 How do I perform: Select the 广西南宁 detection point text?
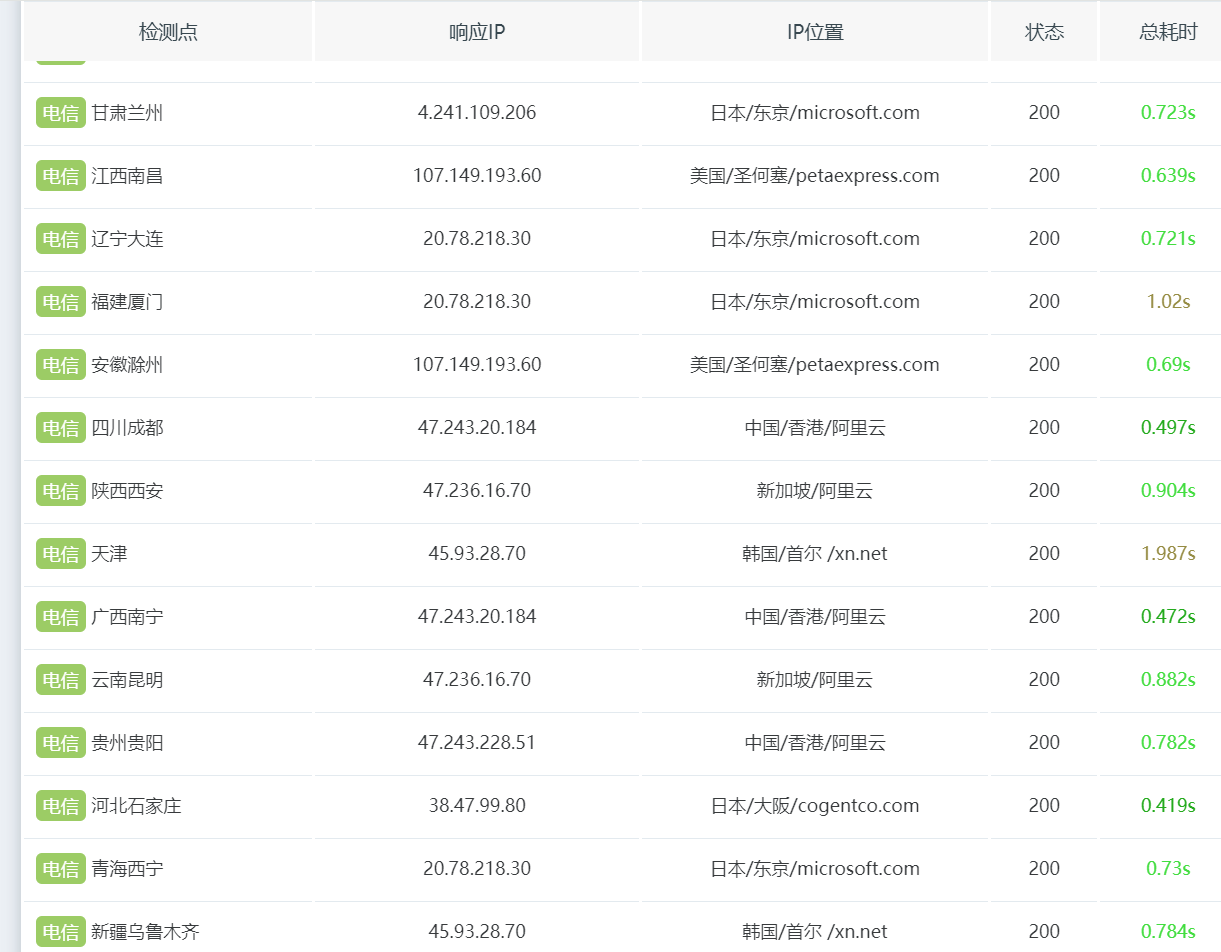coord(127,617)
